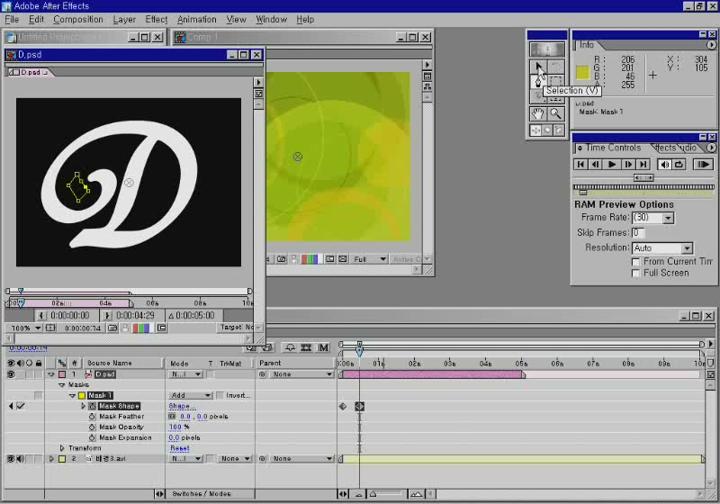Screen dimensions: 720x504
Task: Click the Mask 1 yellow color swatch
Action: (82, 395)
